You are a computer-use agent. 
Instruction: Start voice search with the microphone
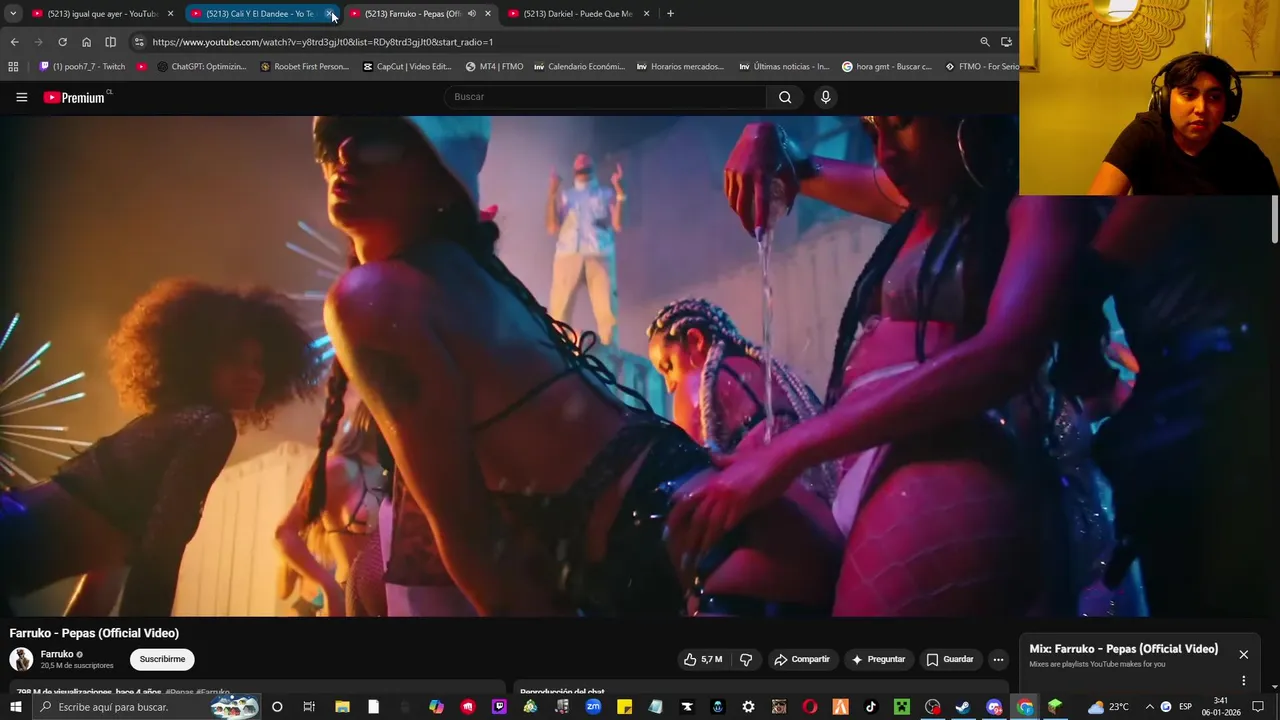pos(825,97)
